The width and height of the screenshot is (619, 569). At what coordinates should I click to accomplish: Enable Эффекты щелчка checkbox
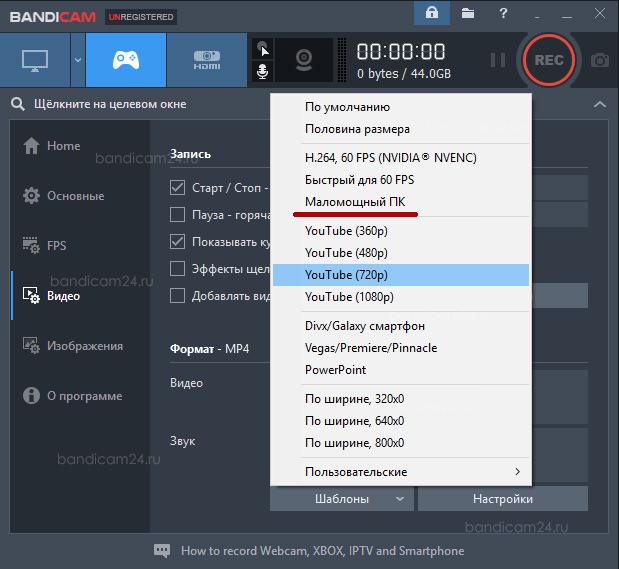click(177, 269)
